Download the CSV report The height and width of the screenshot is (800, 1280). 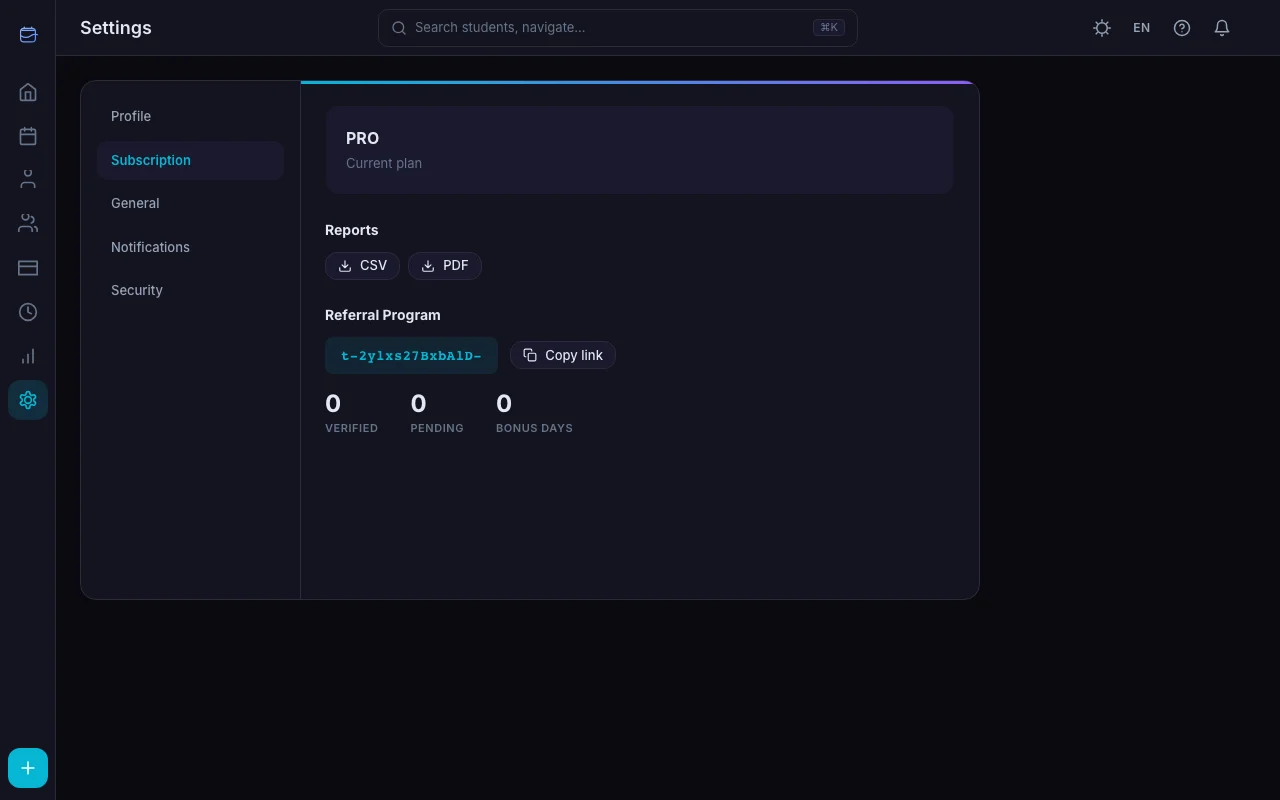(362, 265)
